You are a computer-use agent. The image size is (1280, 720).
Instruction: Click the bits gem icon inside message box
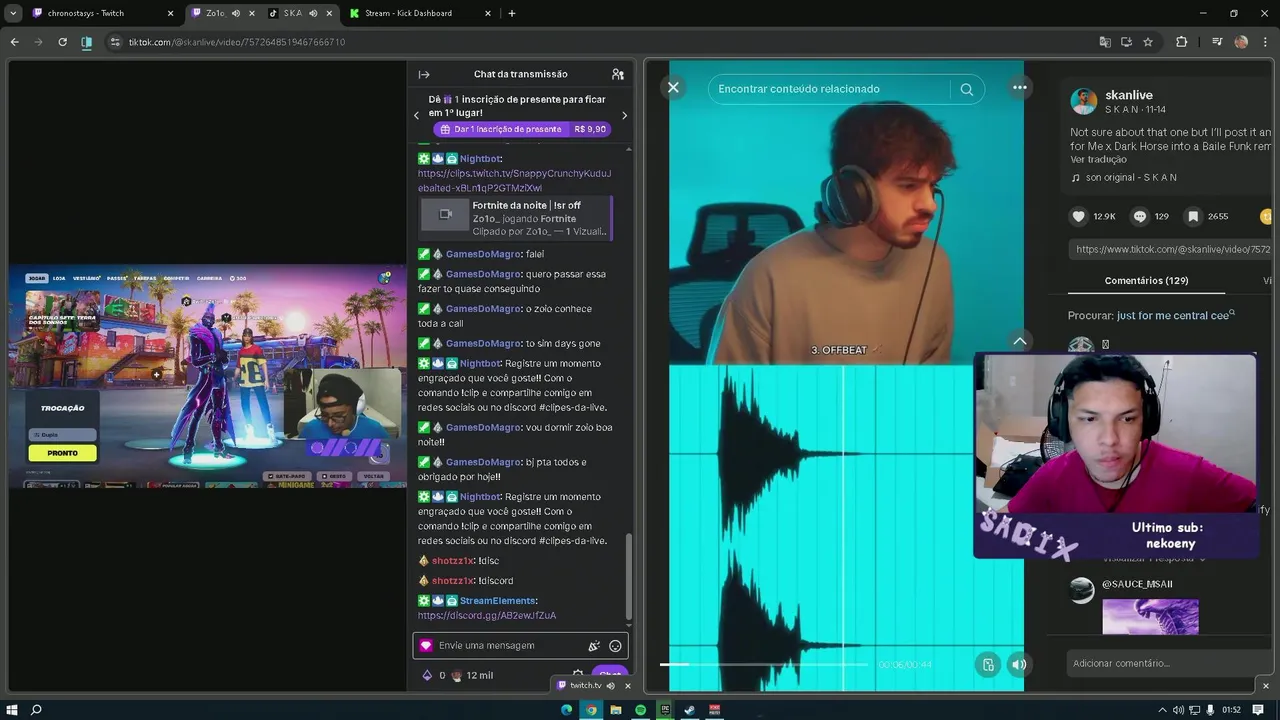(x=426, y=646)
